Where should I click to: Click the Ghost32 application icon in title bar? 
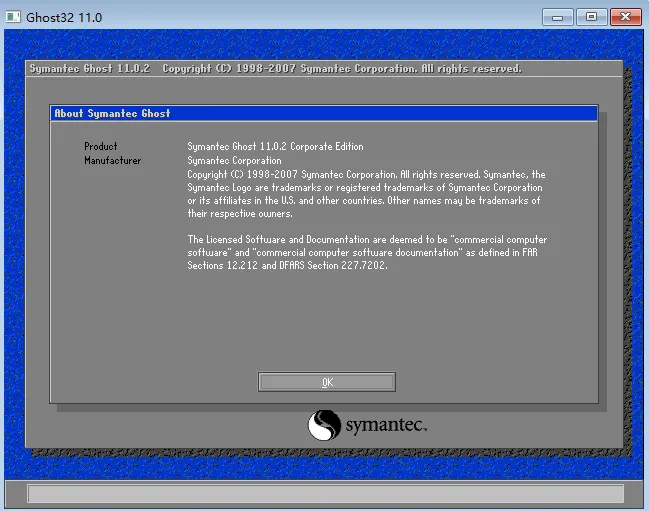pos(13,17)
